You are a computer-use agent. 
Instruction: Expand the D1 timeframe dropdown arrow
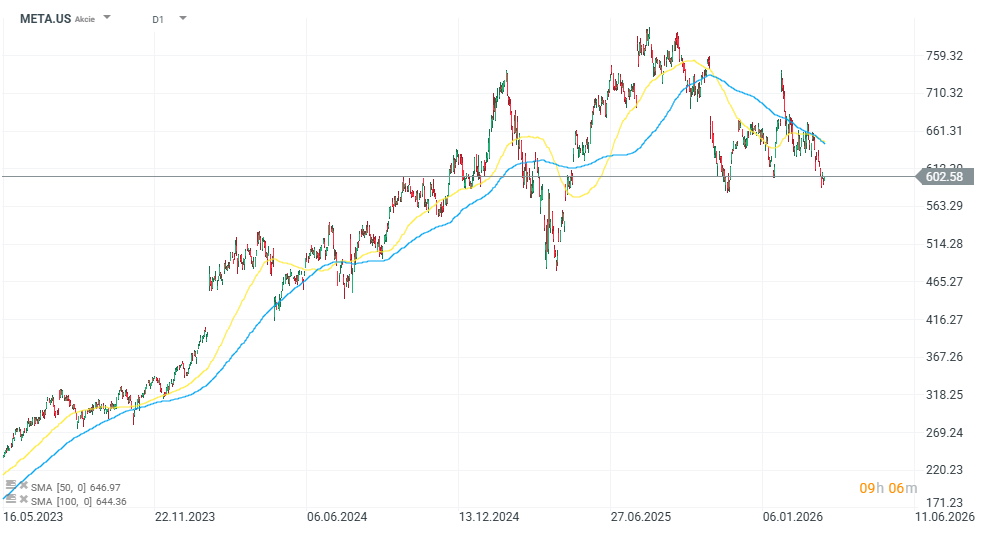click(x=183, y=18)
